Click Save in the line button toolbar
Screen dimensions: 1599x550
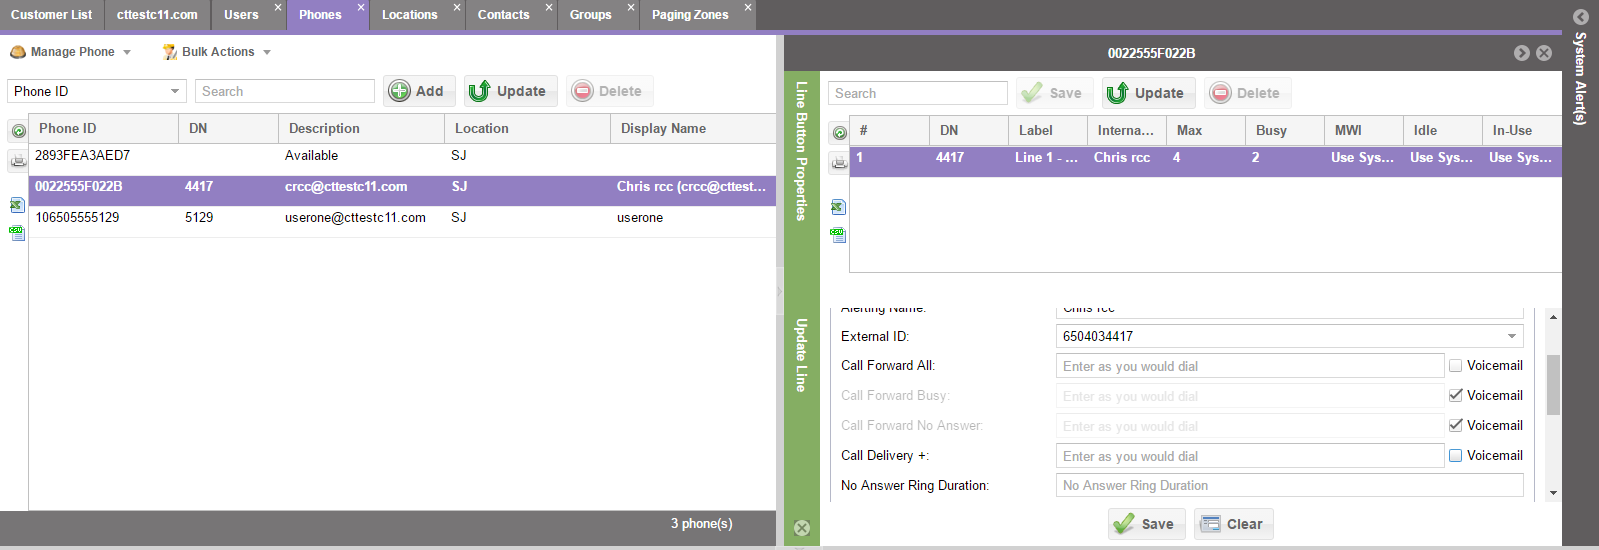(x=1054, y=93)
